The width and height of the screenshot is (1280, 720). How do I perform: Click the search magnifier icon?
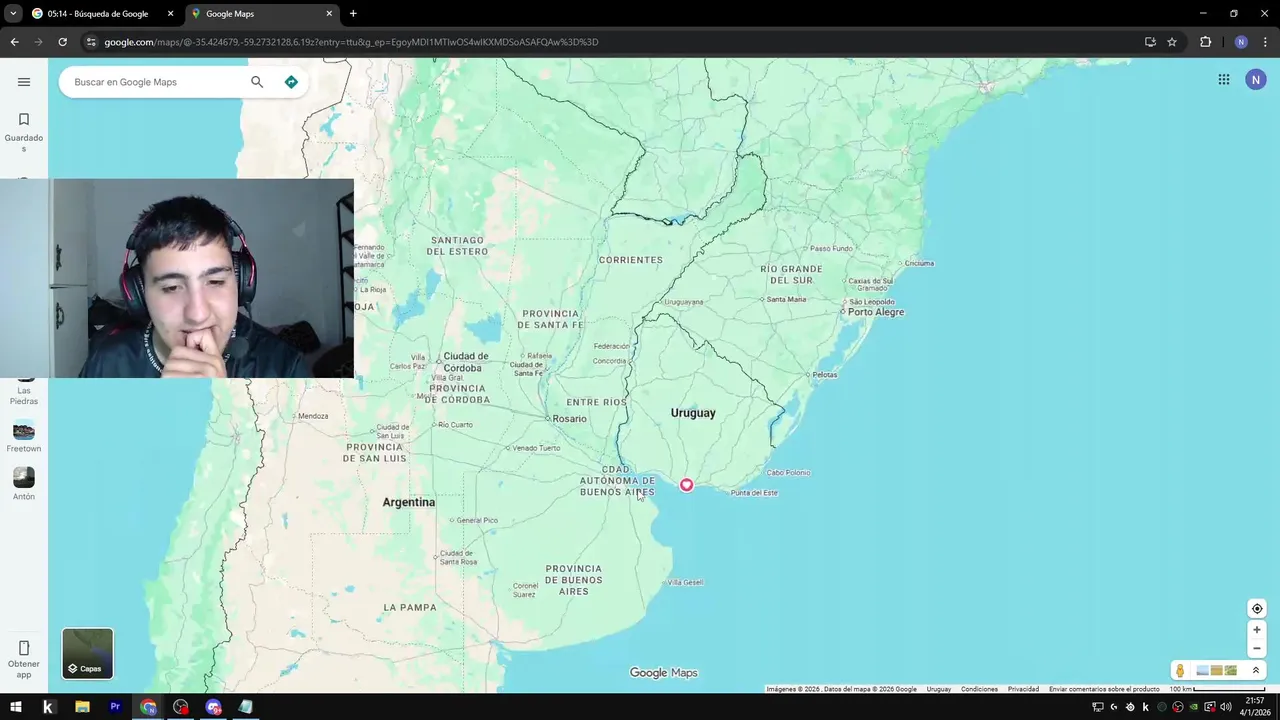pos(257,82)
